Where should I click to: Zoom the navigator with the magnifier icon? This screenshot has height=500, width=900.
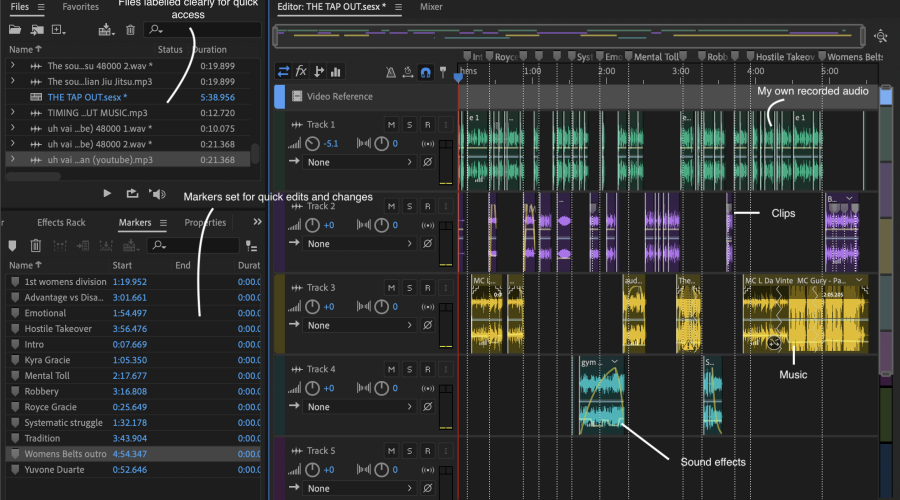click(880, 36)
